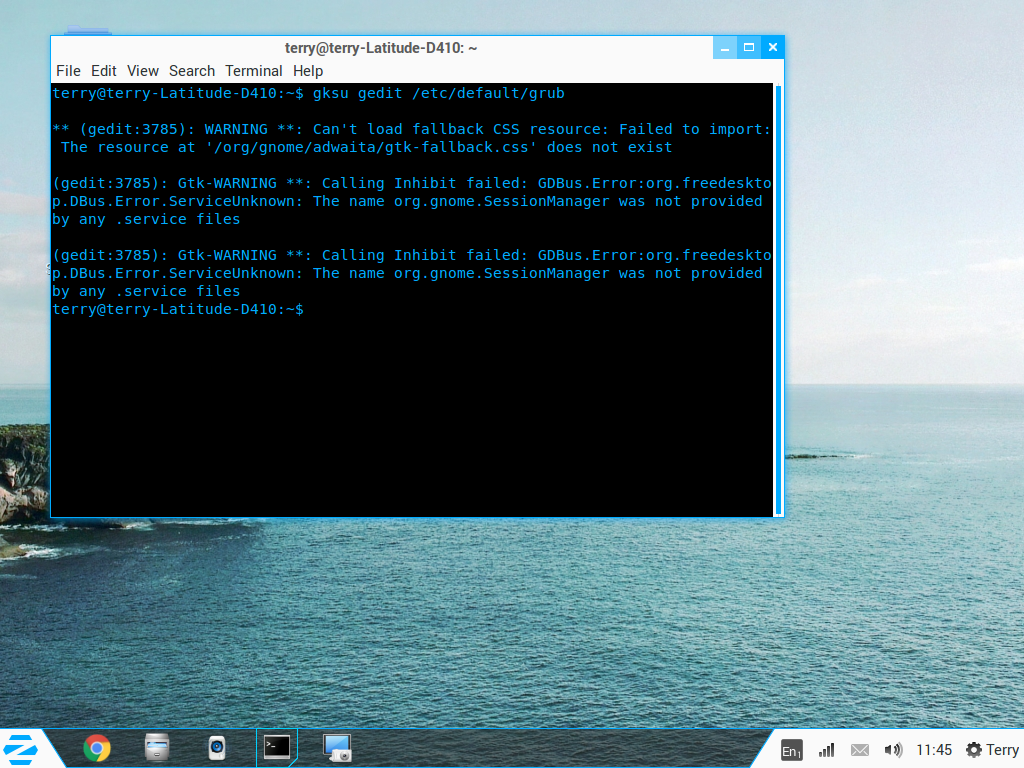Open the Zorin start menu
The height and width of the screenshot is (768, 1024).
click(20, 748)
